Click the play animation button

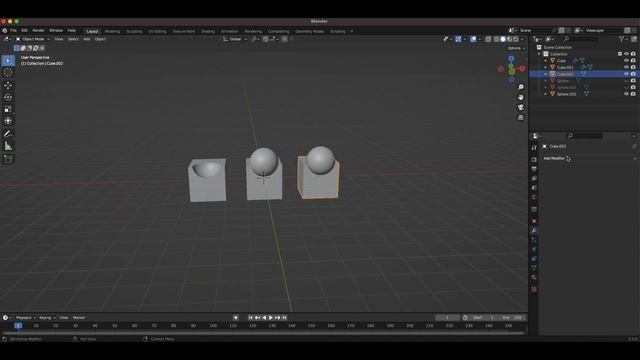(271, 318)
